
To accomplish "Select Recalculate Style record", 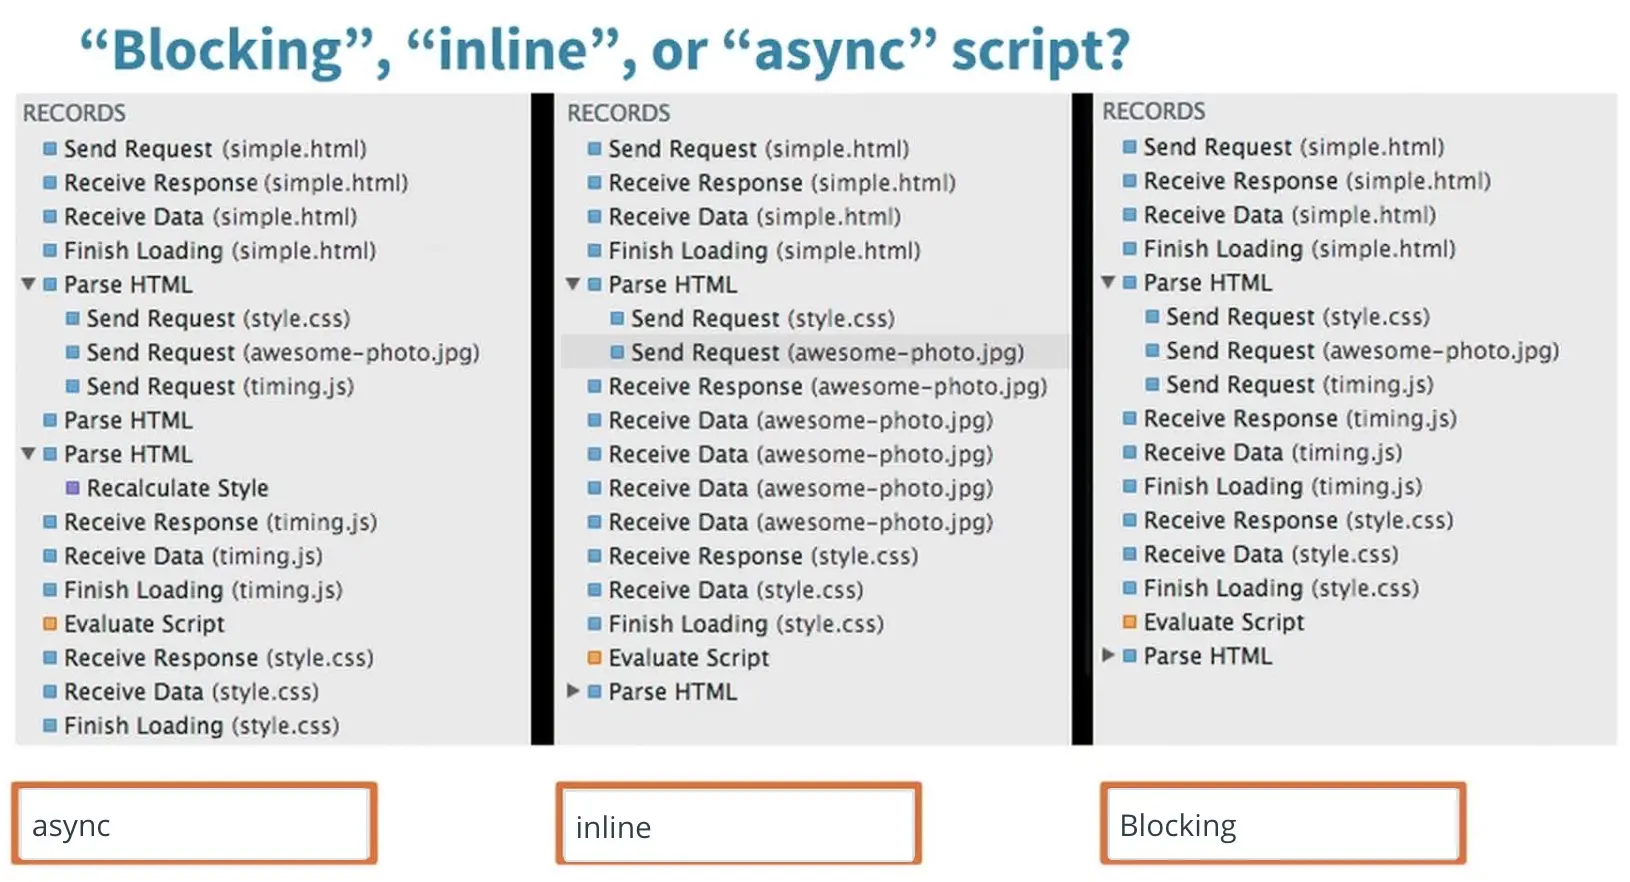I will 177,488.
